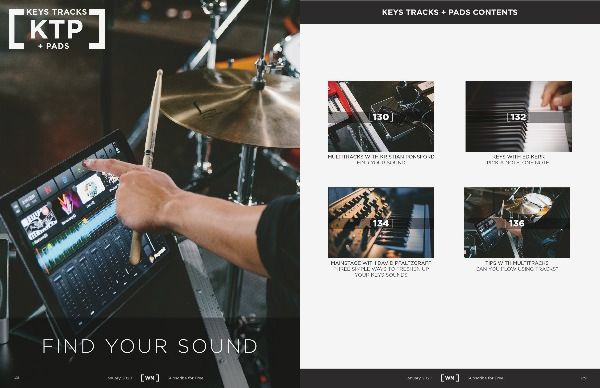This screenshot has height=388, width=600.
Task: Click the right page number in footer
Action: pos(584,378)
